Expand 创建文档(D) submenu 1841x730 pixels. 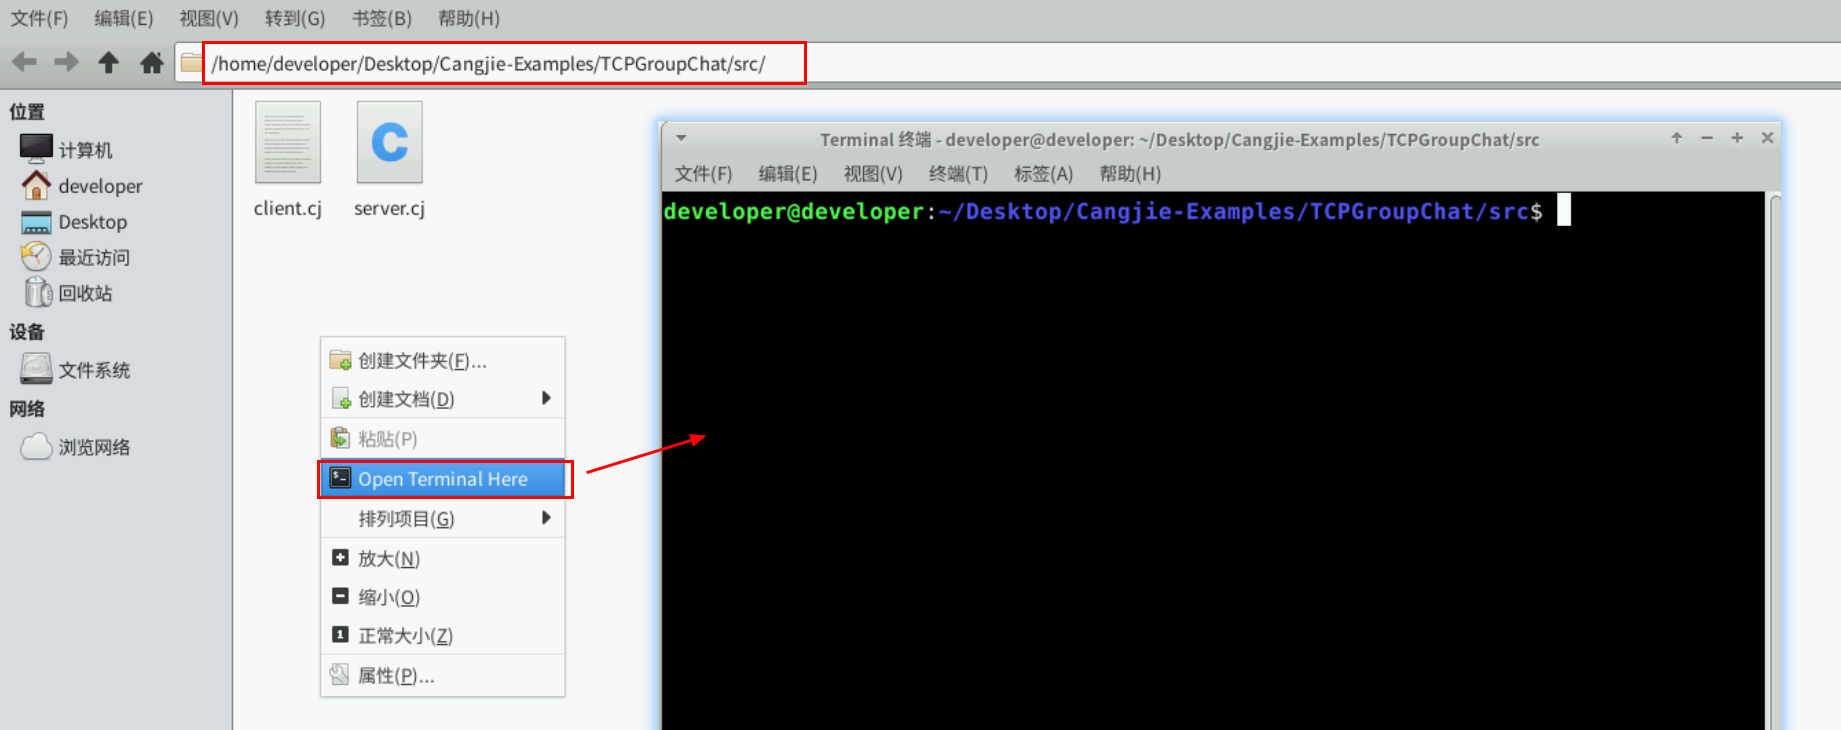[442, 399]
